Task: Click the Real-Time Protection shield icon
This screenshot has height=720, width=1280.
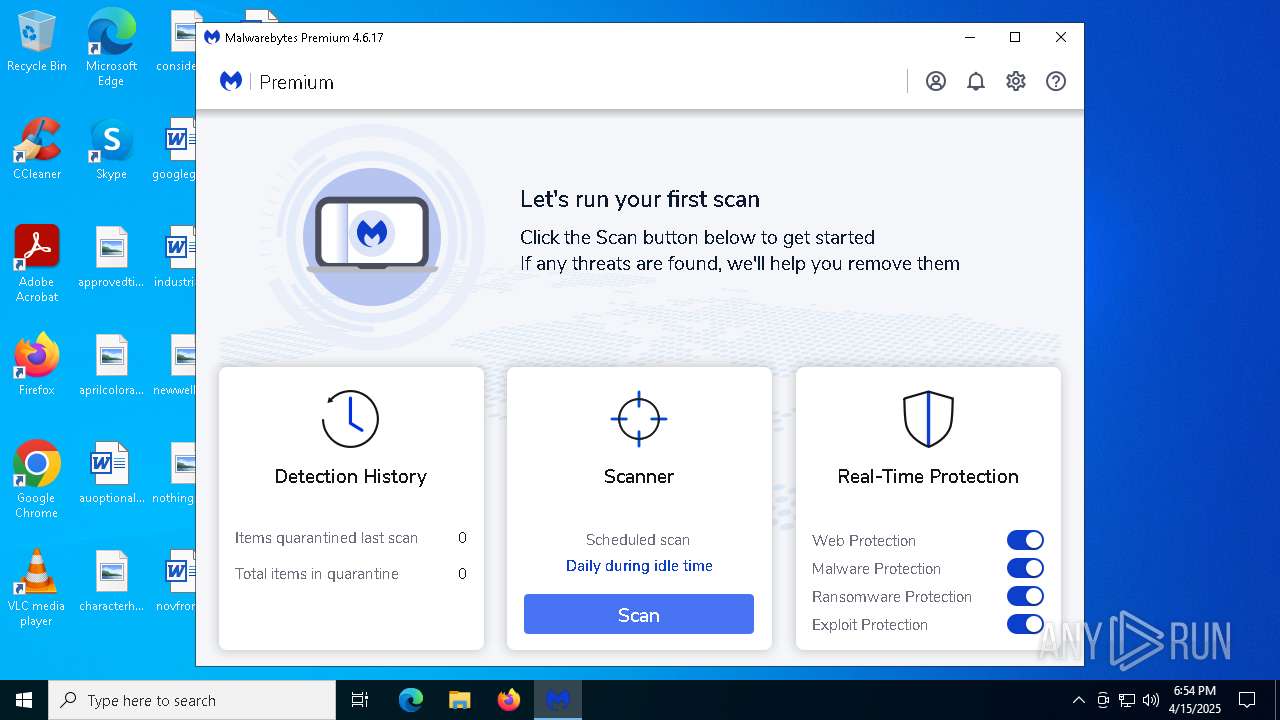Action: (928, 418)
